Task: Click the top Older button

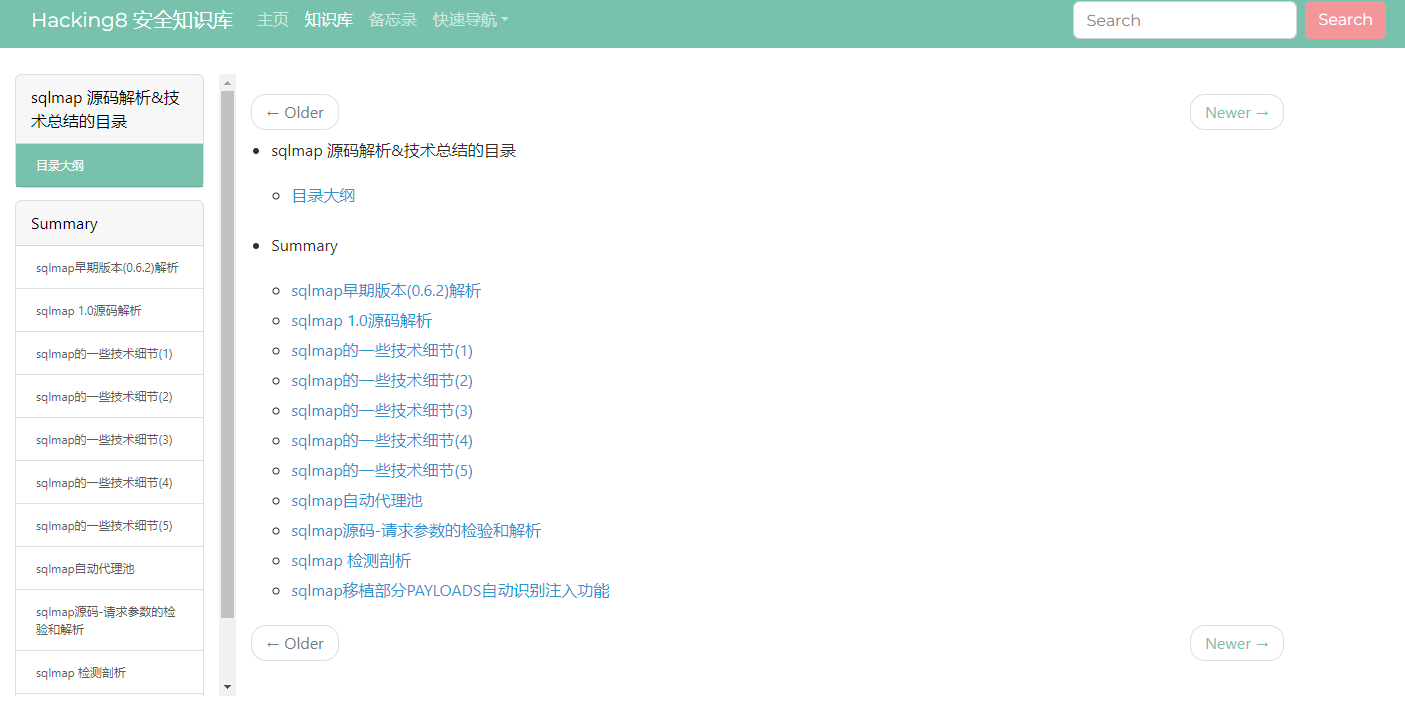Action: (295, 112)
